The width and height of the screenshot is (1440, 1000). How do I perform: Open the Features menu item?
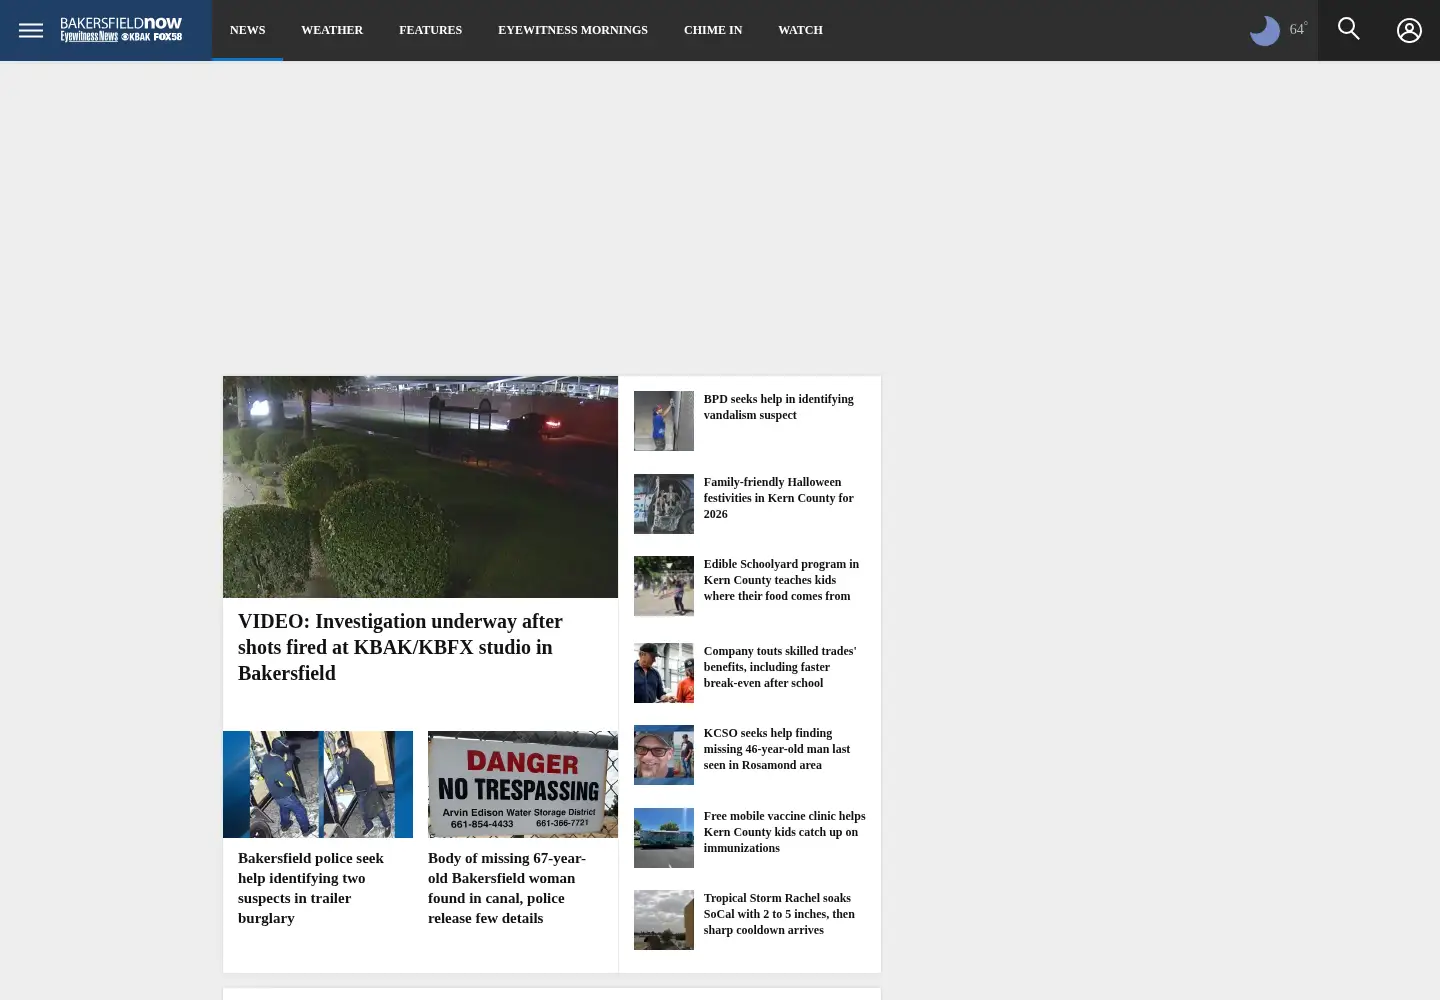[x=430, y=30]
